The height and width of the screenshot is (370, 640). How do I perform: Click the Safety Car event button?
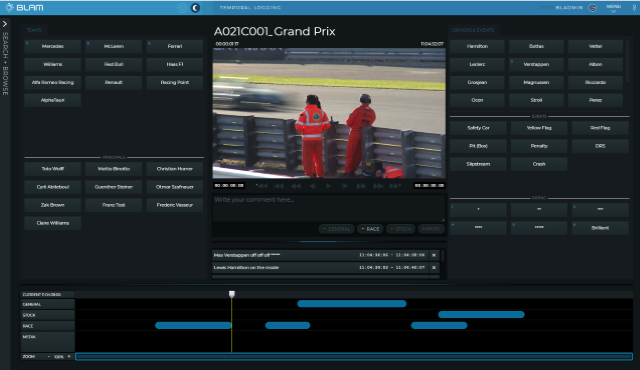[x=478, y=128]
